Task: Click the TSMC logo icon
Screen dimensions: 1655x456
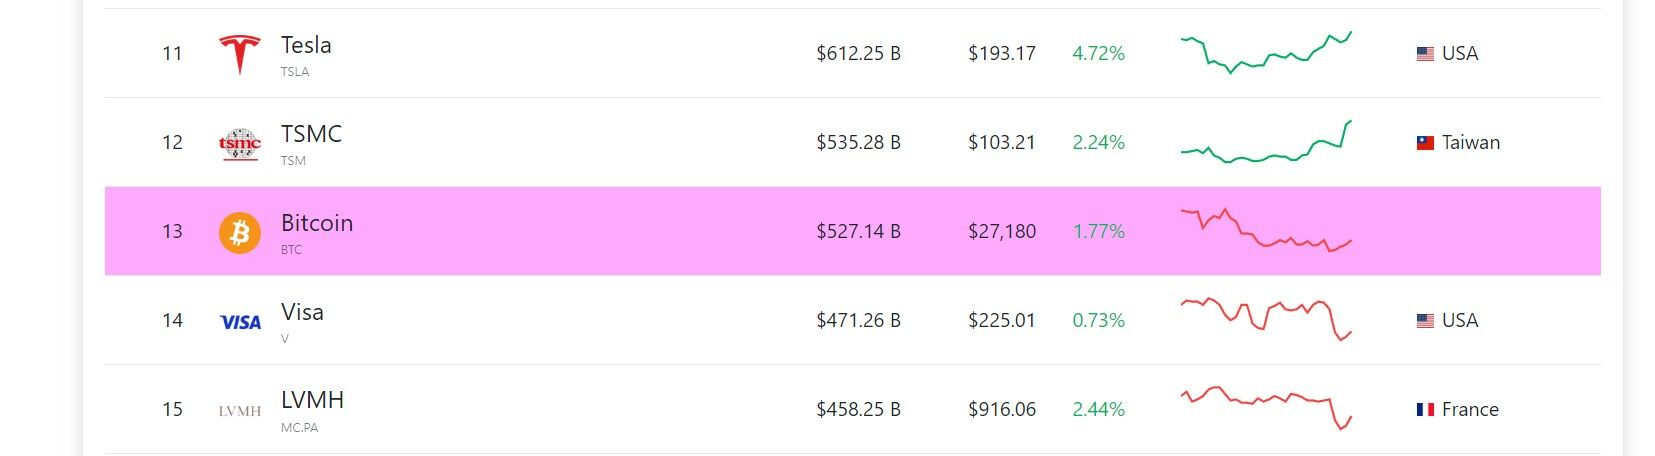Action: (x=240, y=143)
